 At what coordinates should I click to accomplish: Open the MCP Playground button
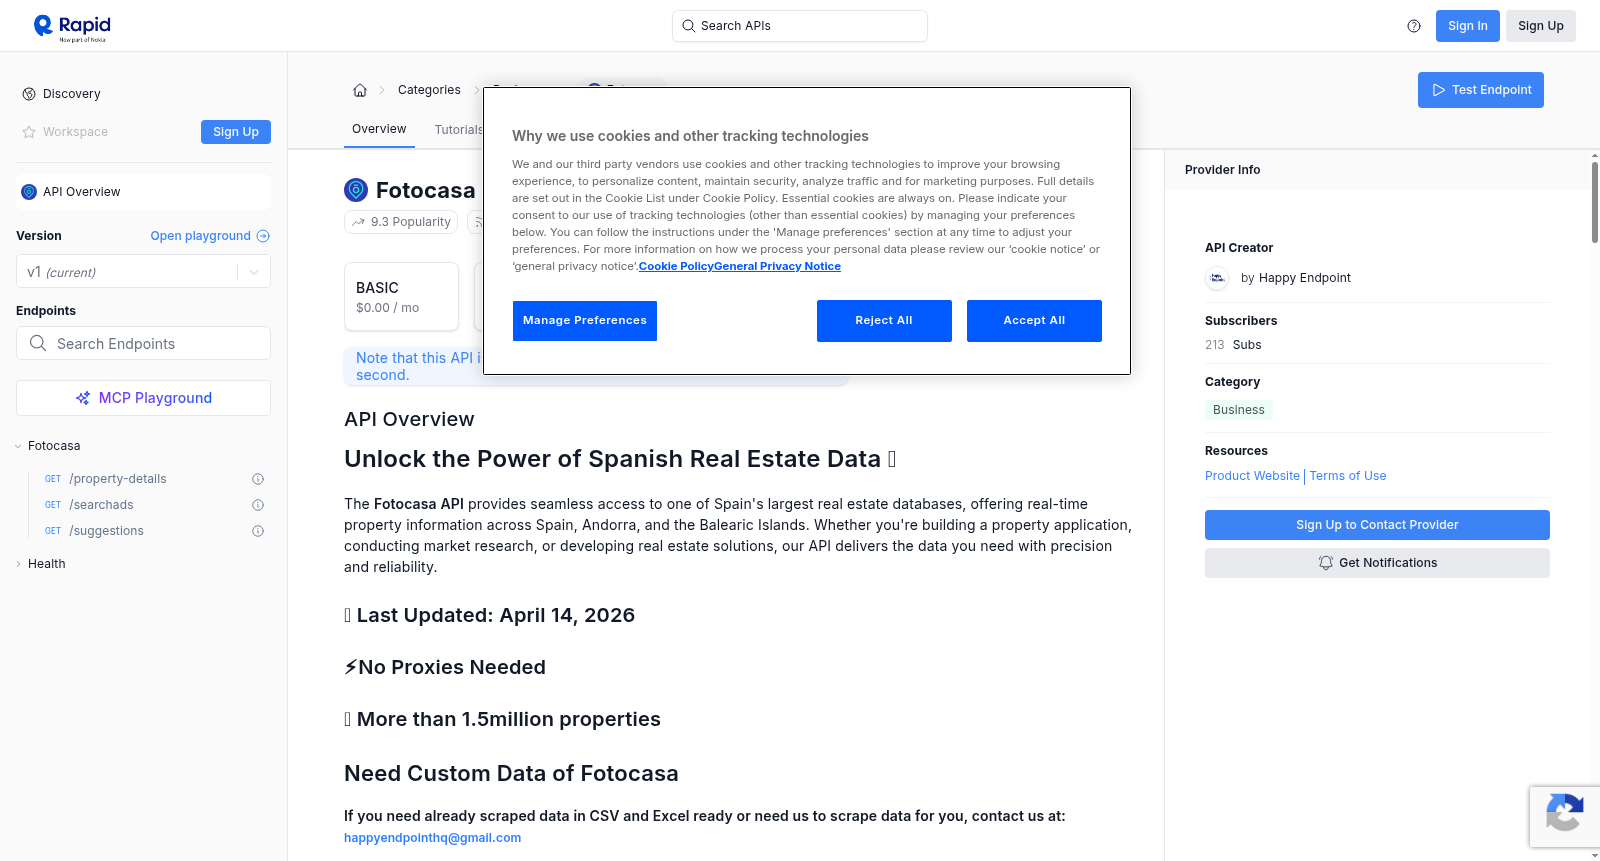coord(143,398)
